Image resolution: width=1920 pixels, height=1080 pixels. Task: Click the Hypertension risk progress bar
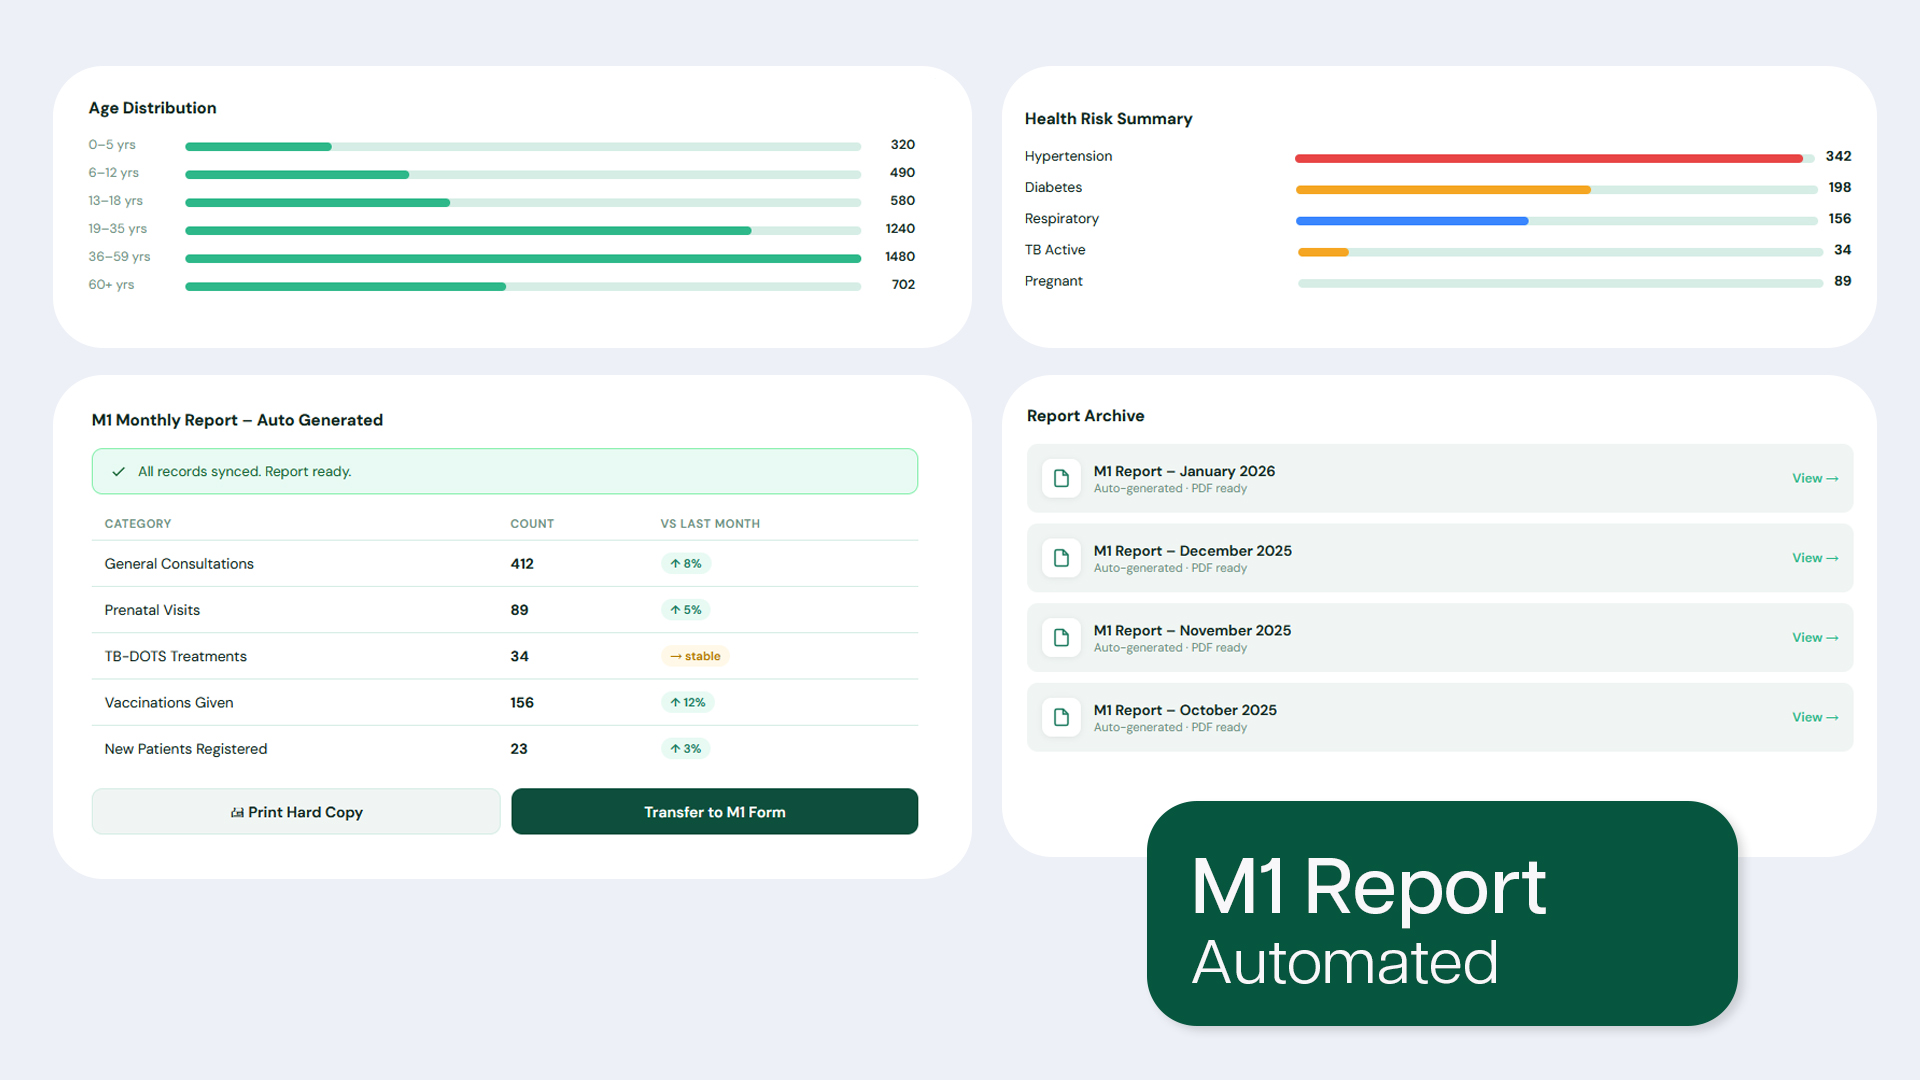[1548, 157]
